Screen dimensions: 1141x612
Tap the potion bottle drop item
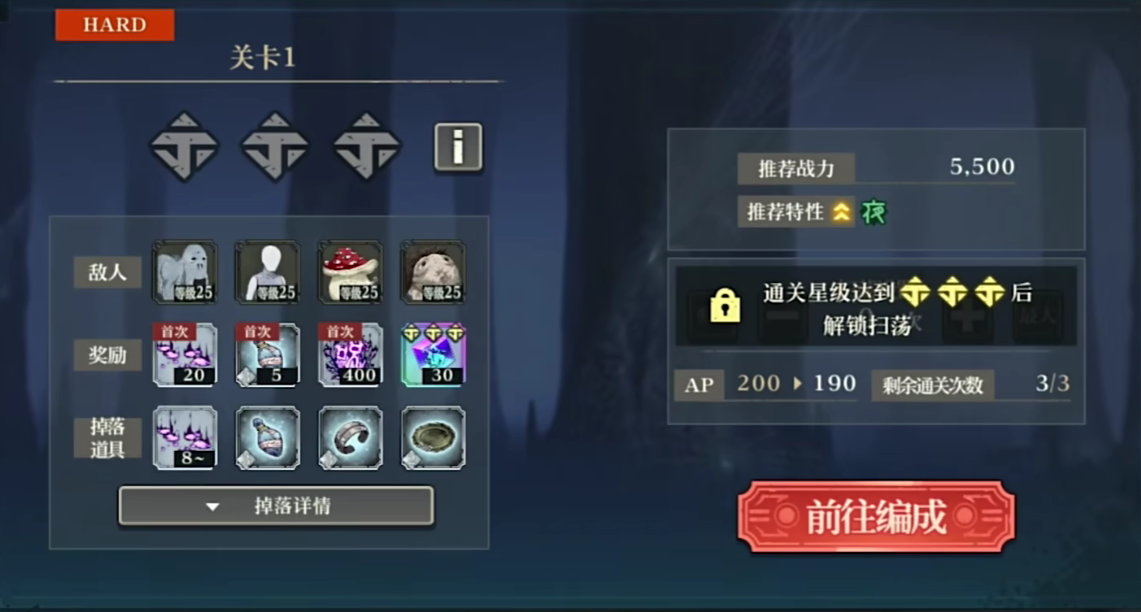268,438
